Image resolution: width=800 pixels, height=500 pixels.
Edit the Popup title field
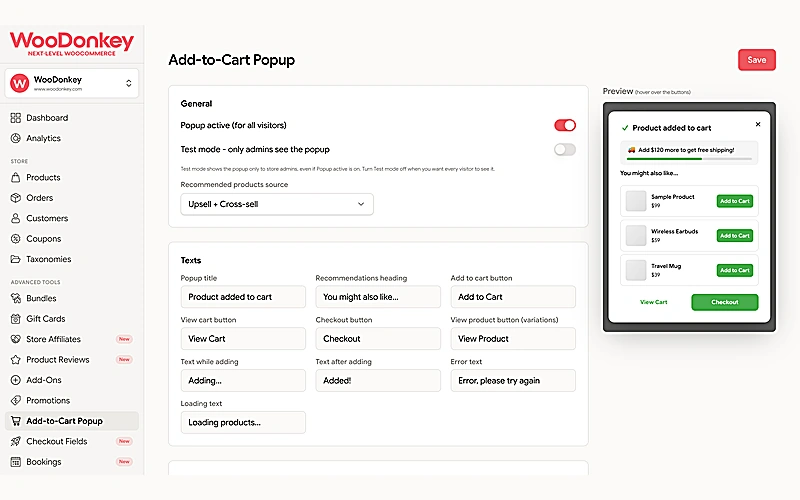click(x=243, y=297)
